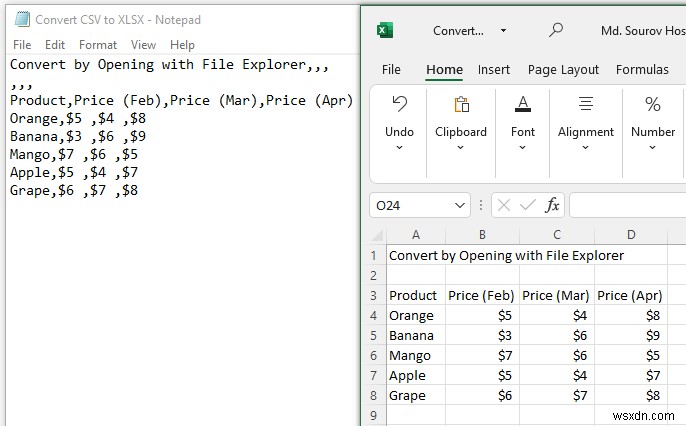The height and width of the screenshot is (426, 686).
Task: Switch to the Insert ribbon tab
Action: coord(494,70)
